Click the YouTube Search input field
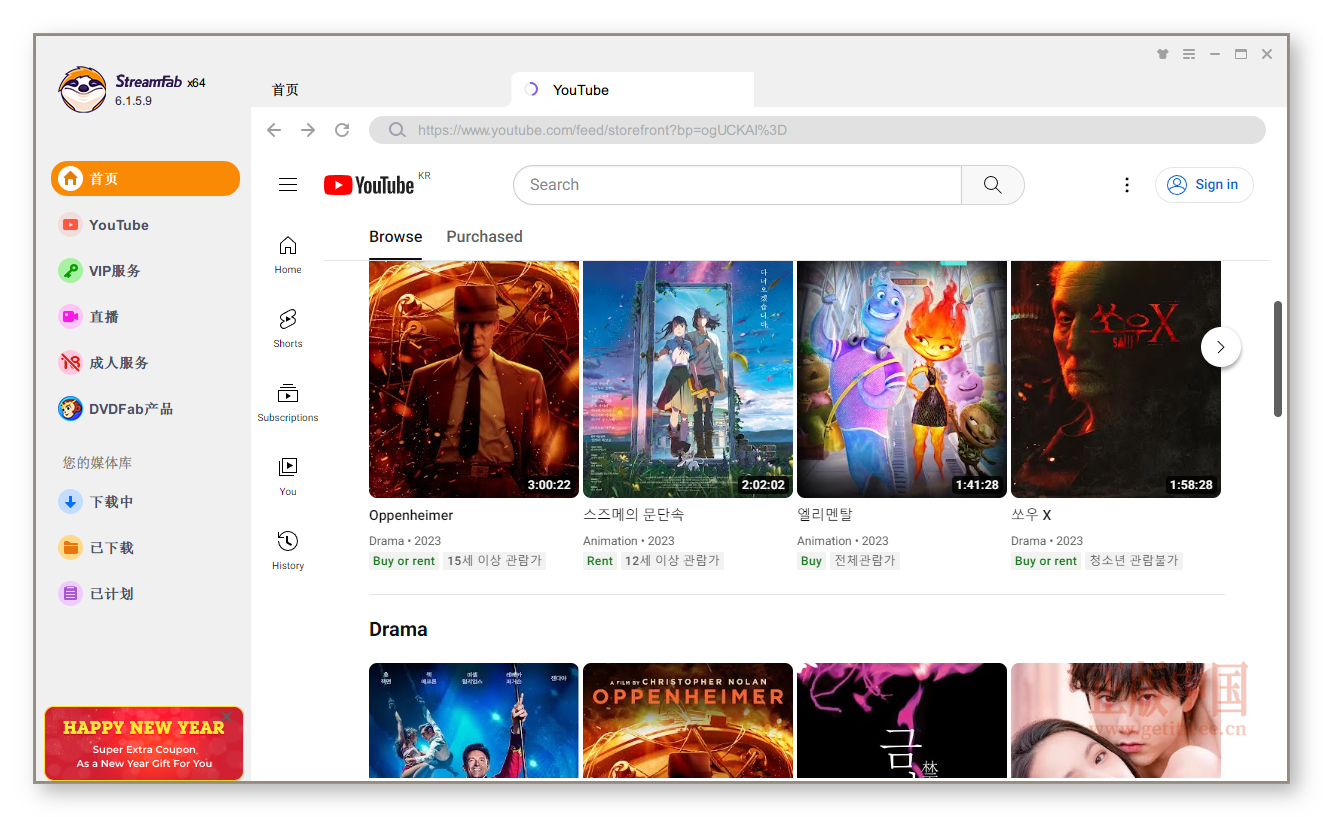This screenshot has width=1323, height=817. (737, 185)
